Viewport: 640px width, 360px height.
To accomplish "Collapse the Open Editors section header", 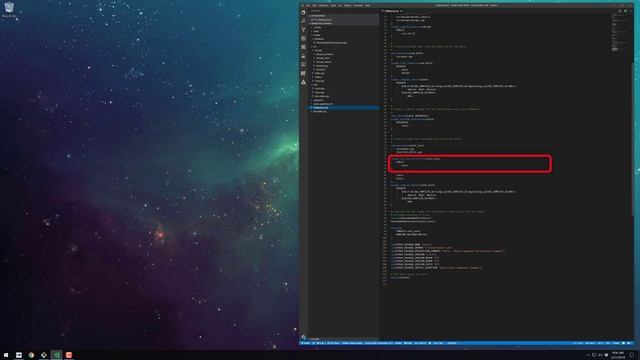I will point(344,16).
